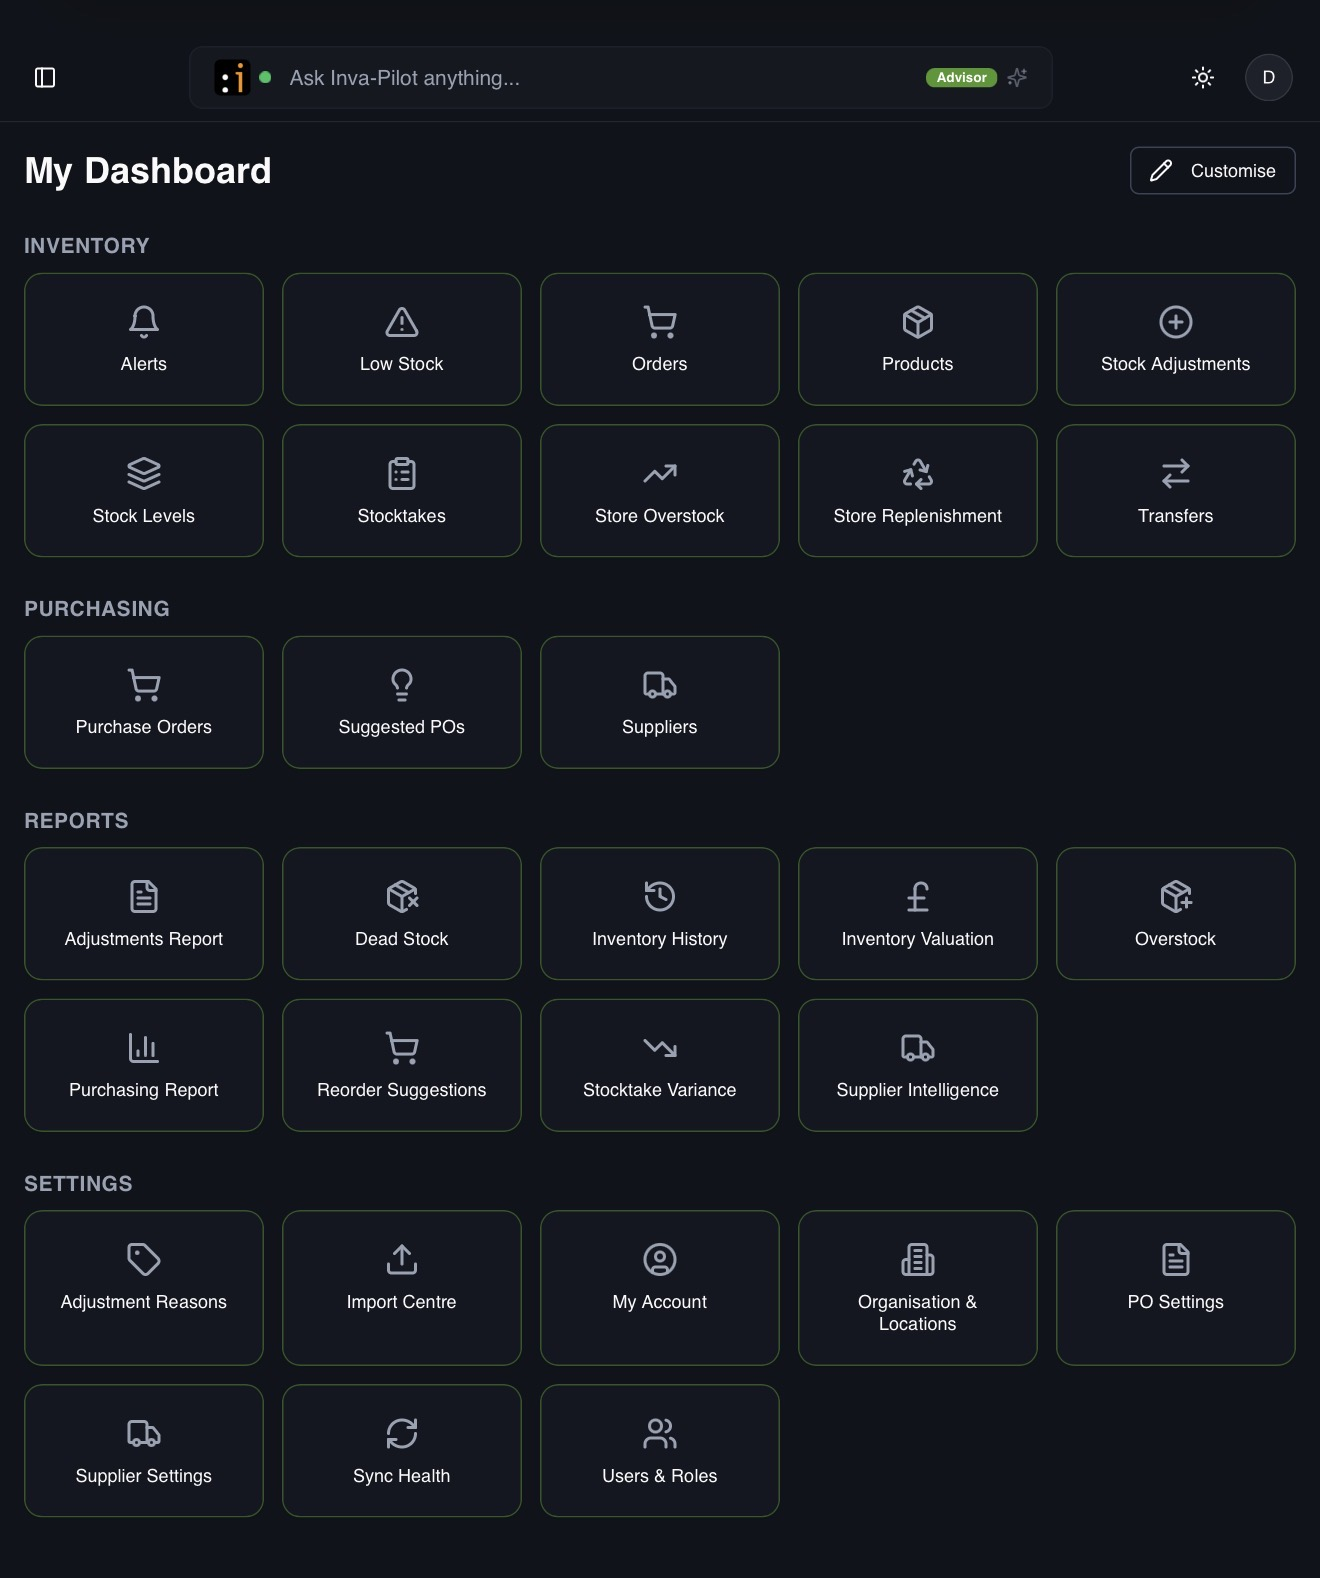The width and height of the screenshot is (1320, 1578).
Task: Open the Dead Stock report tile
Action: [x=402, y=914]
